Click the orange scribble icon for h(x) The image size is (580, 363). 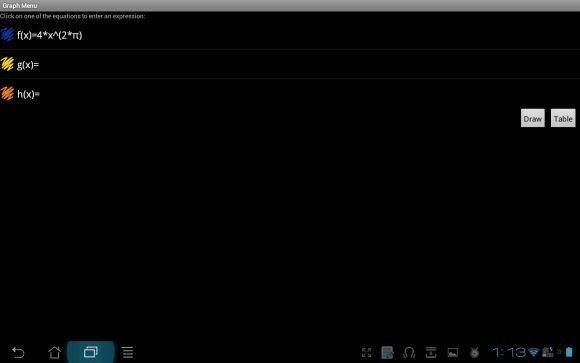tap(7, 93)
